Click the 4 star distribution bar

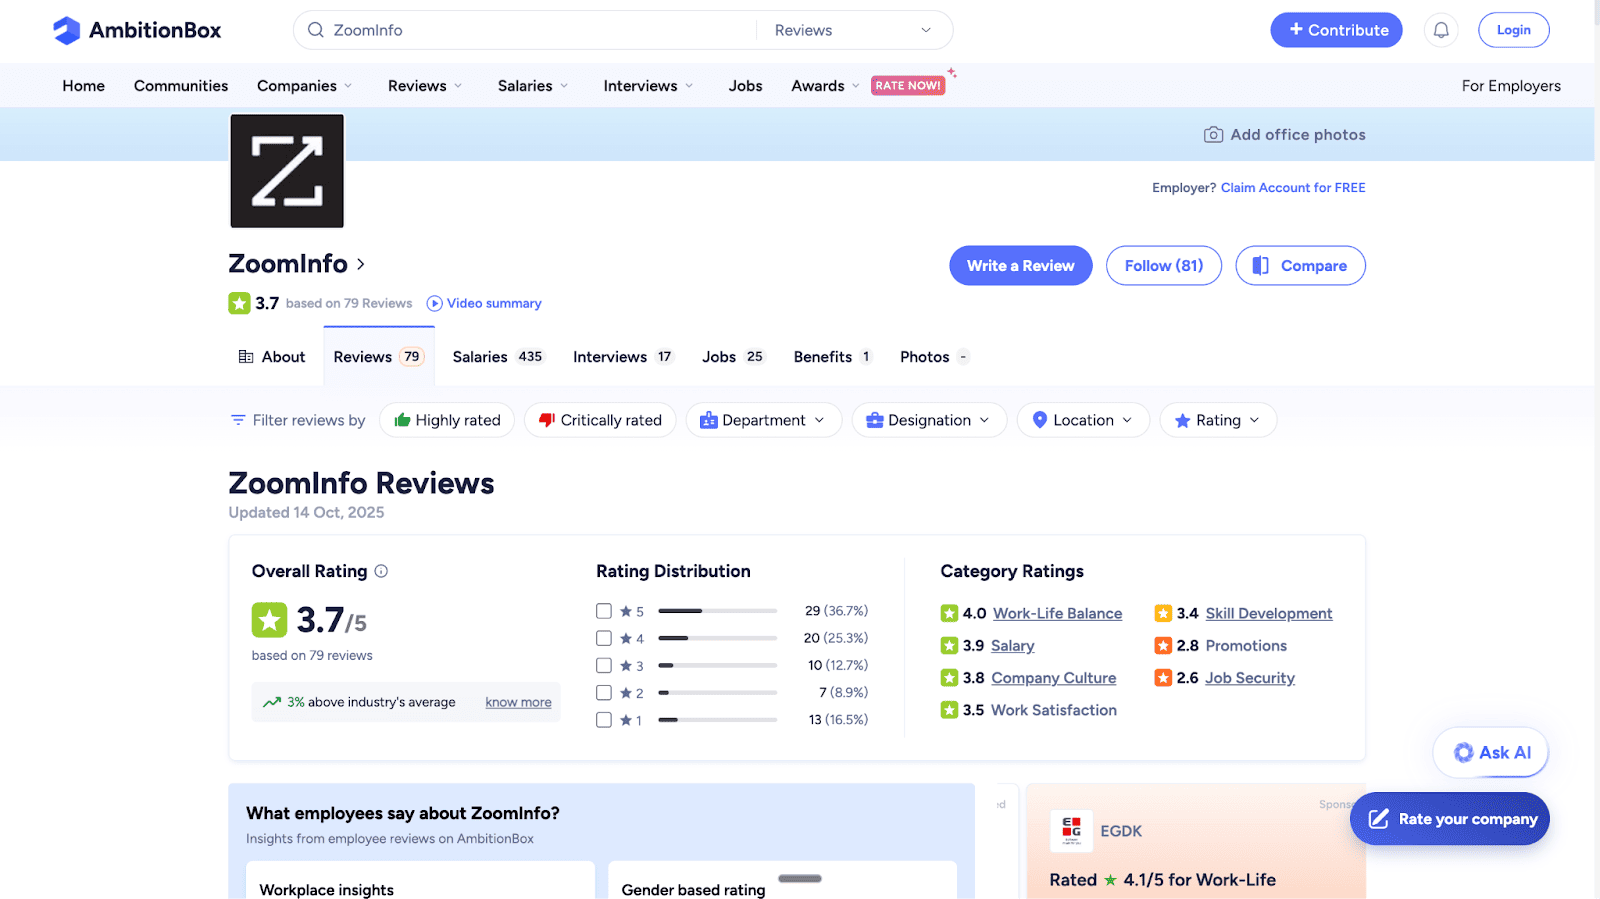718,638
